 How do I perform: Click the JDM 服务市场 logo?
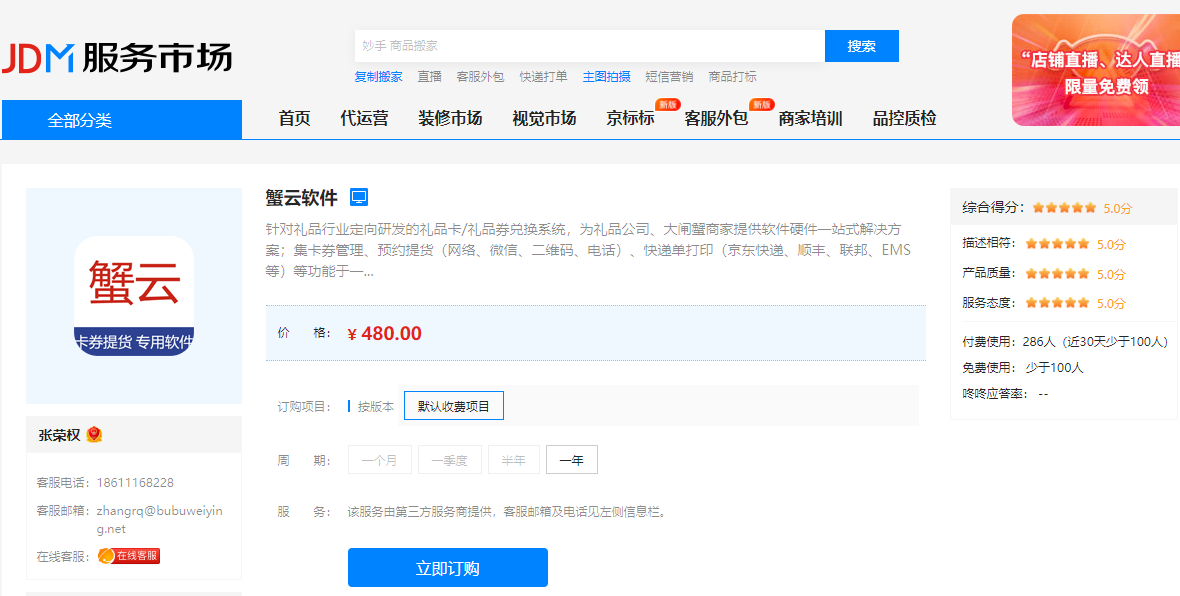click(x=117, y=57)
